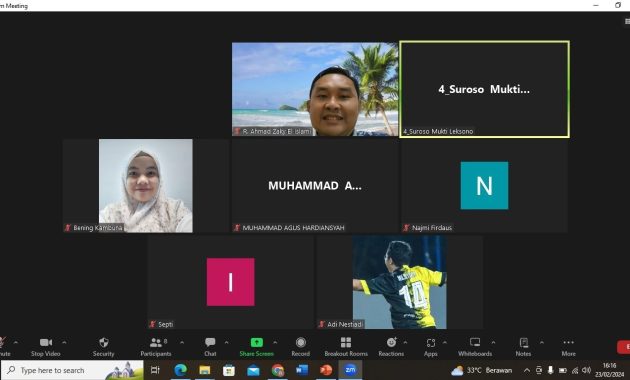Show hidden system tray icons

(x=527, y=370)
